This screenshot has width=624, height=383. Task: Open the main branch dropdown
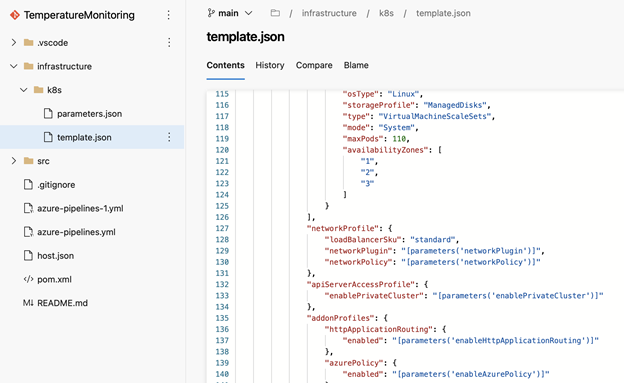pyautogui.click(x=230, y=13)
